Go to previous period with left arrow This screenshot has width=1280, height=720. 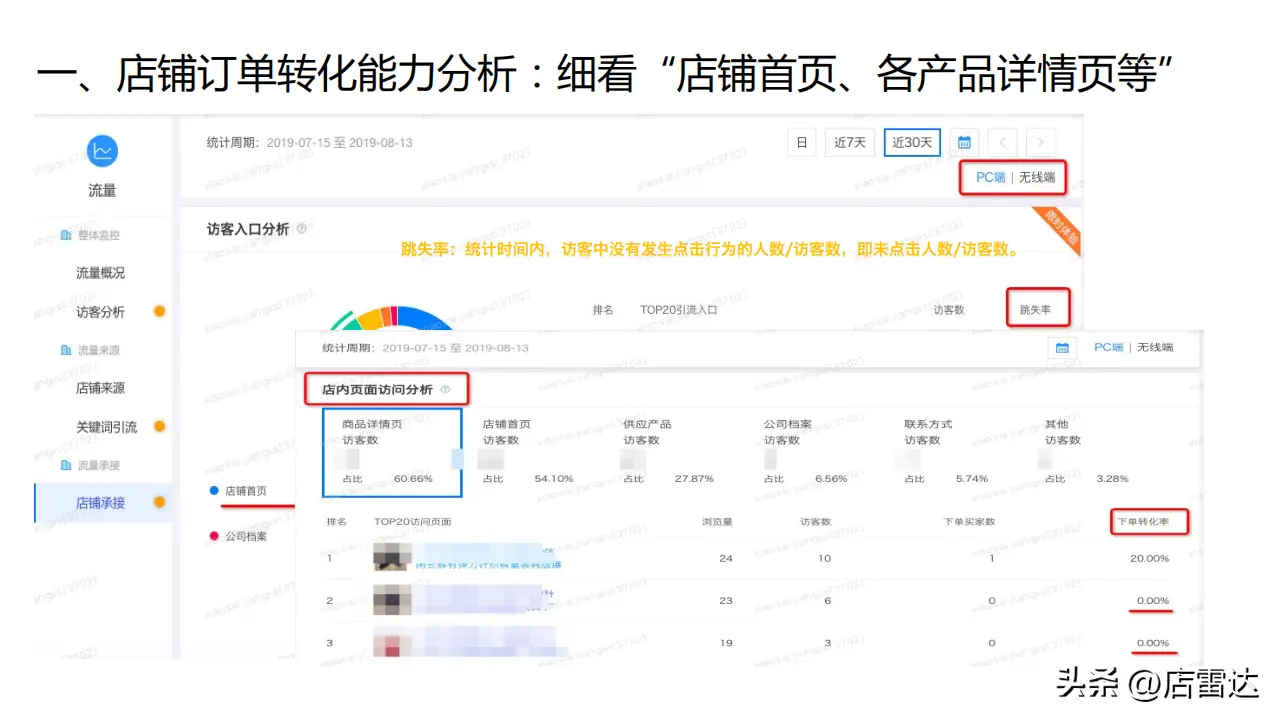[x=1004, y=143]
